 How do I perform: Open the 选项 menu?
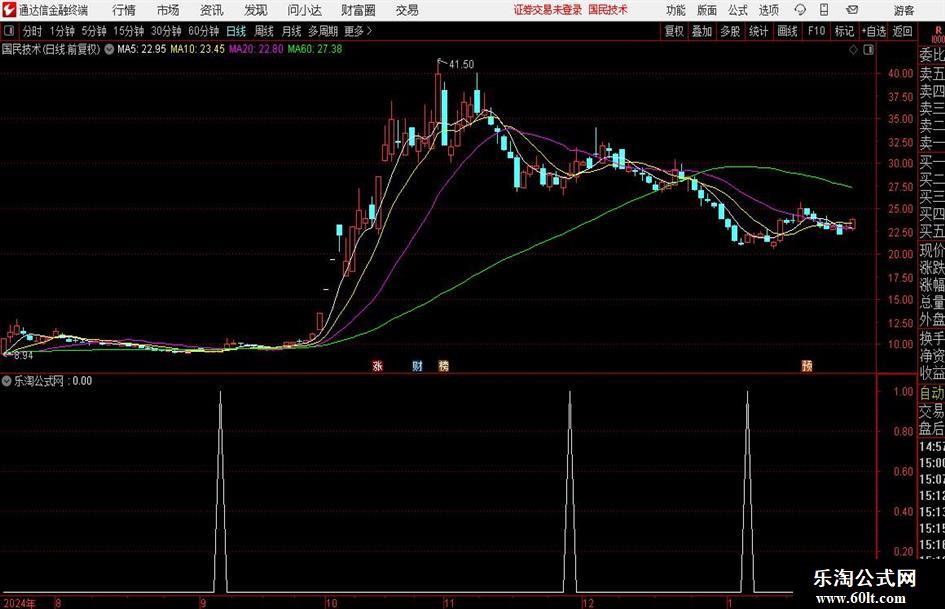(x=768, y=10)
